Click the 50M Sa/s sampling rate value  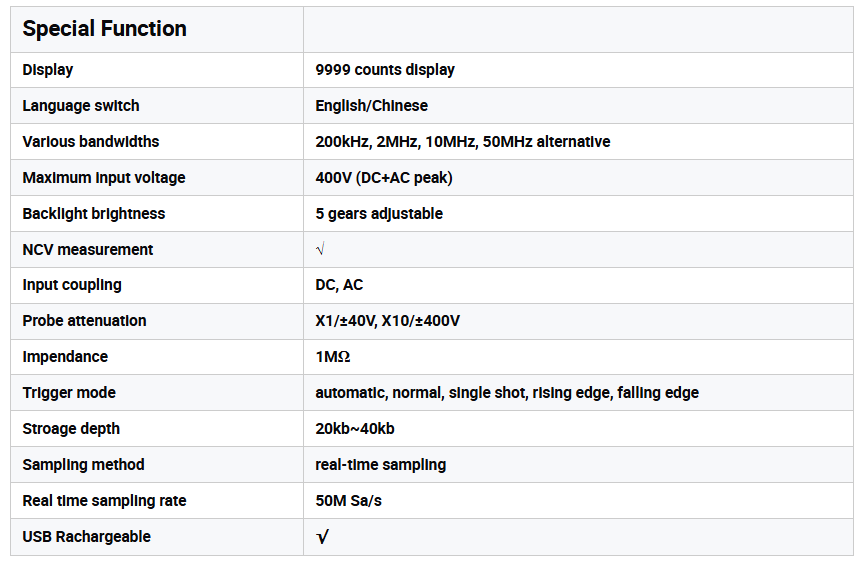(x=348, y=501)
